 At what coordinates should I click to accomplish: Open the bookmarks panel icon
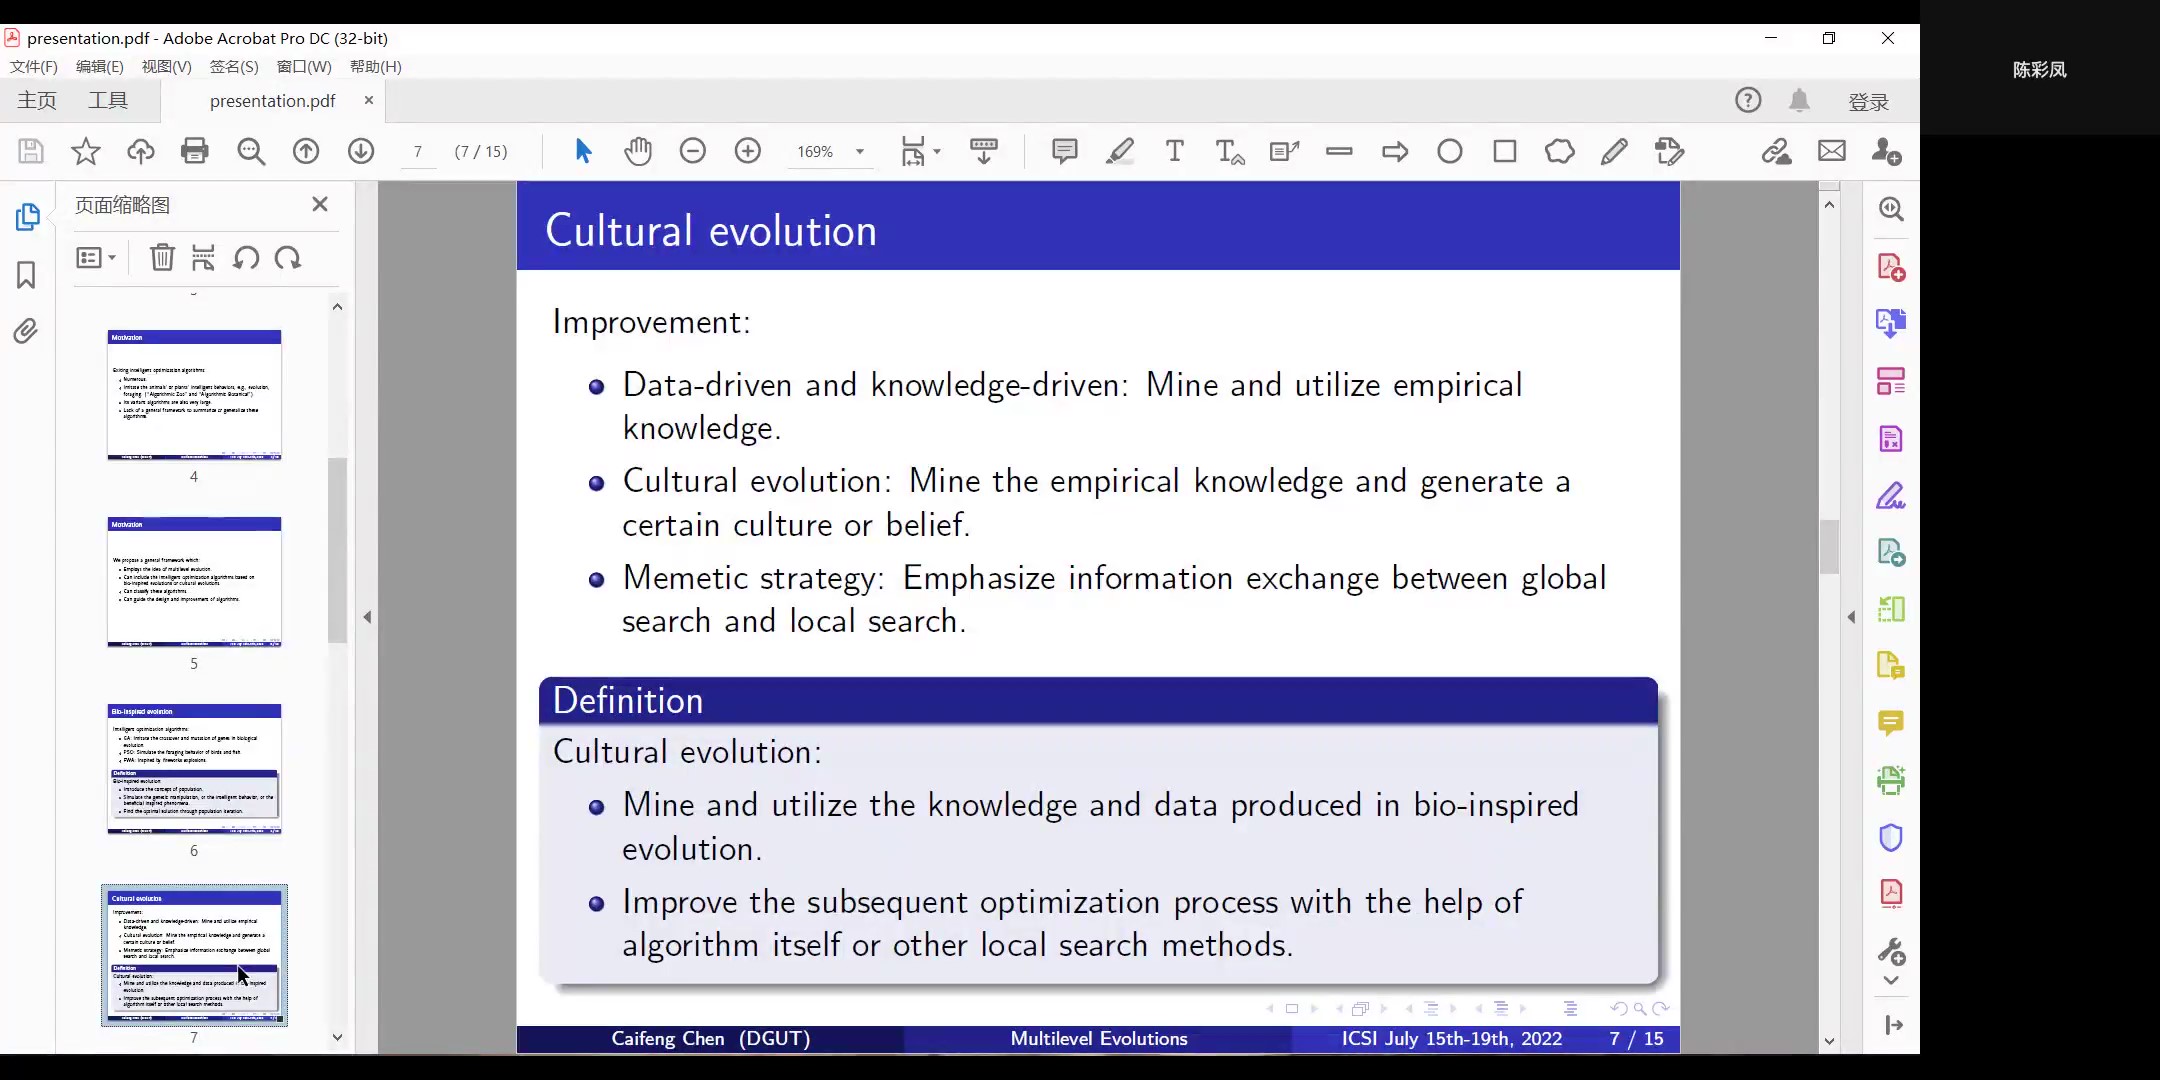coord(27,275)
